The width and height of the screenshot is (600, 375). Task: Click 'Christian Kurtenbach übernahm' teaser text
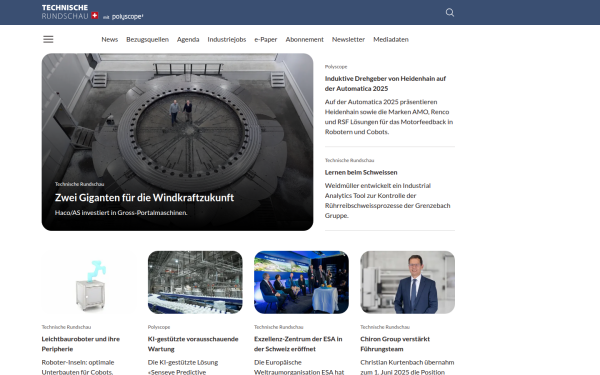407,367
